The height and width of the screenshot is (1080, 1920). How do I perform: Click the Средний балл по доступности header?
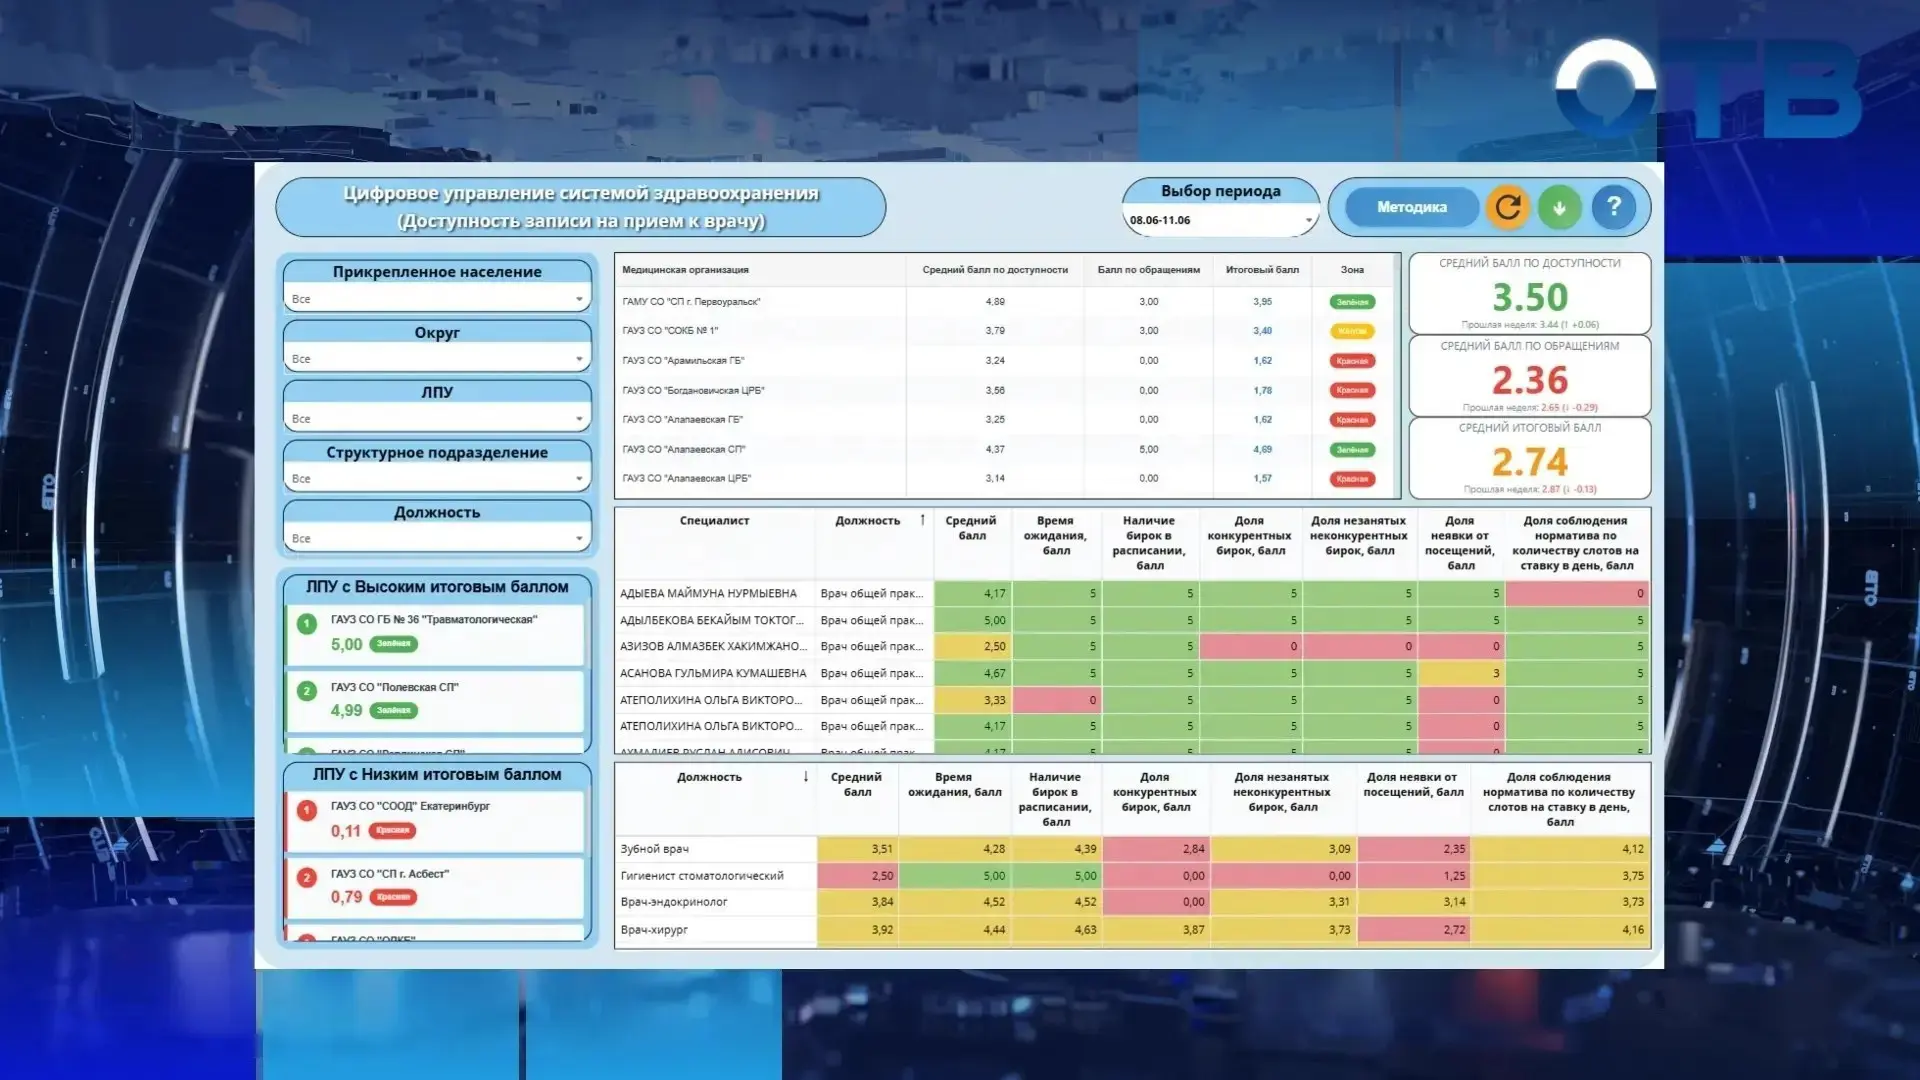click(995, 270)
